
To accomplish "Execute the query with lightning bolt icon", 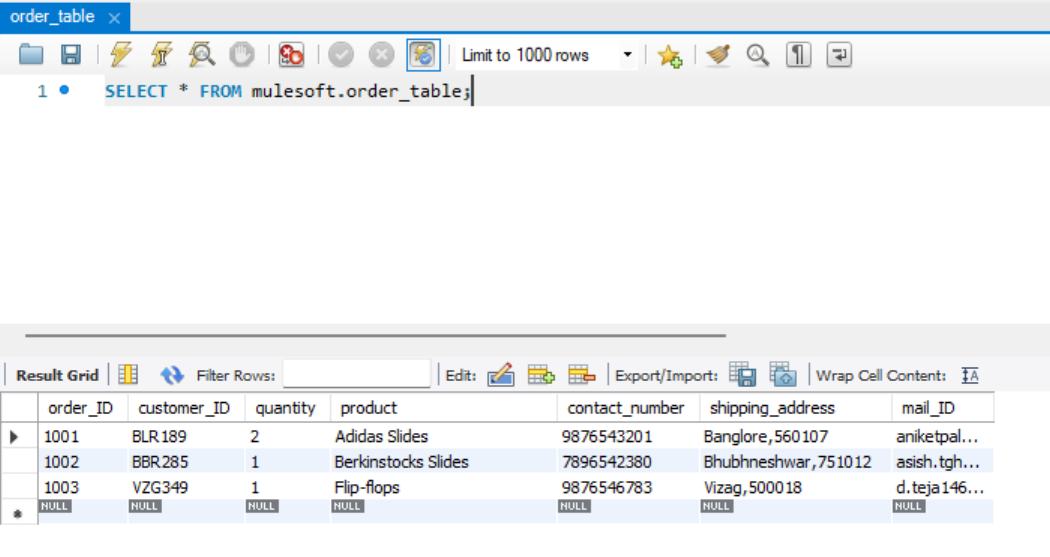I will (121, 55).
